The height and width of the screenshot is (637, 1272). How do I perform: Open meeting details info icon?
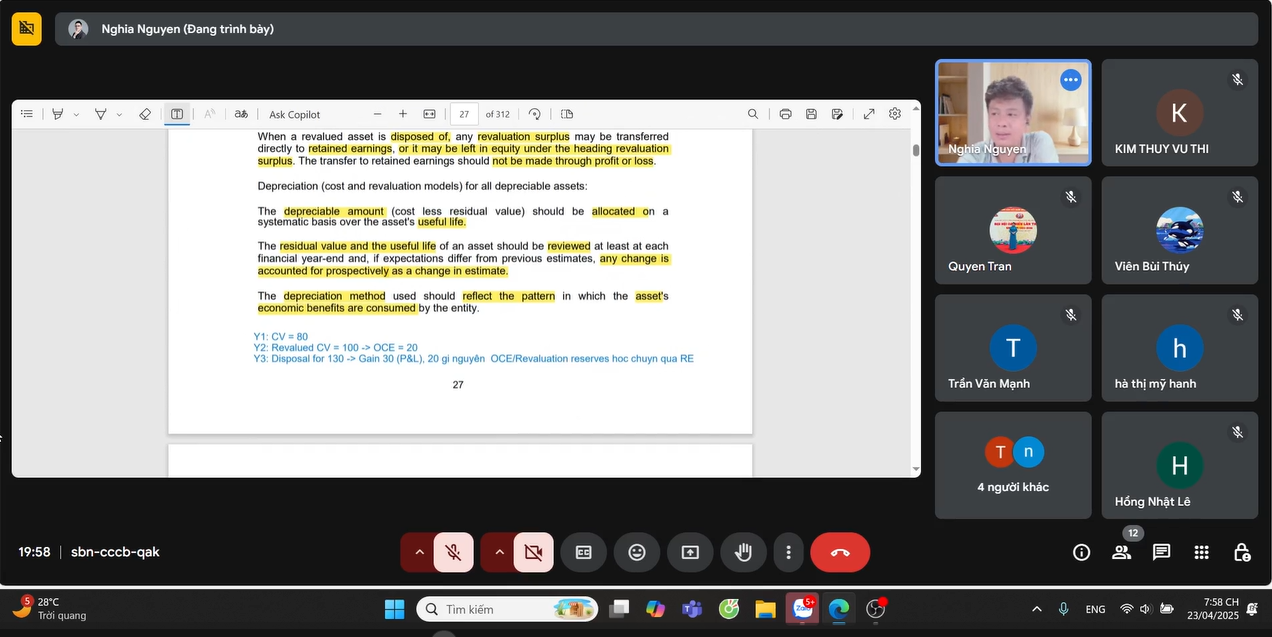(x=1081, y=552)
